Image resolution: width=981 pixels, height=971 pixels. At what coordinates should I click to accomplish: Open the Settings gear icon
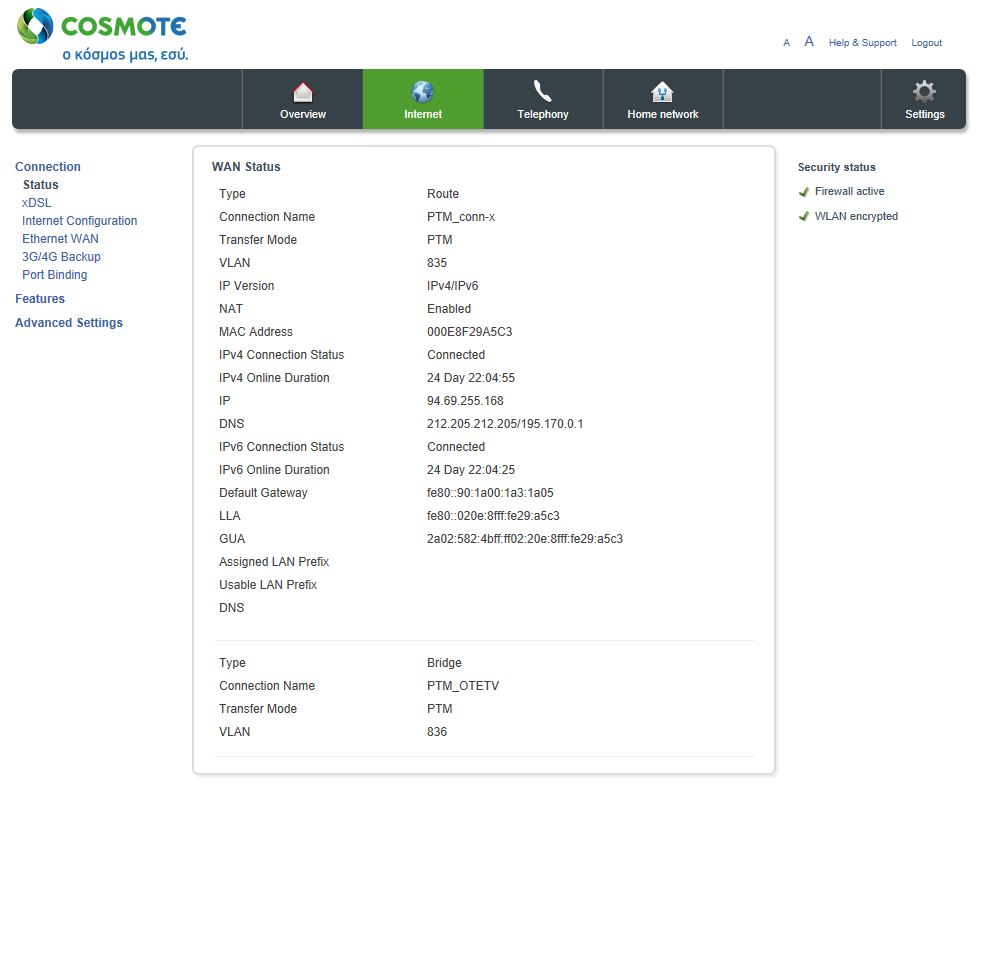tap(924, 91)
